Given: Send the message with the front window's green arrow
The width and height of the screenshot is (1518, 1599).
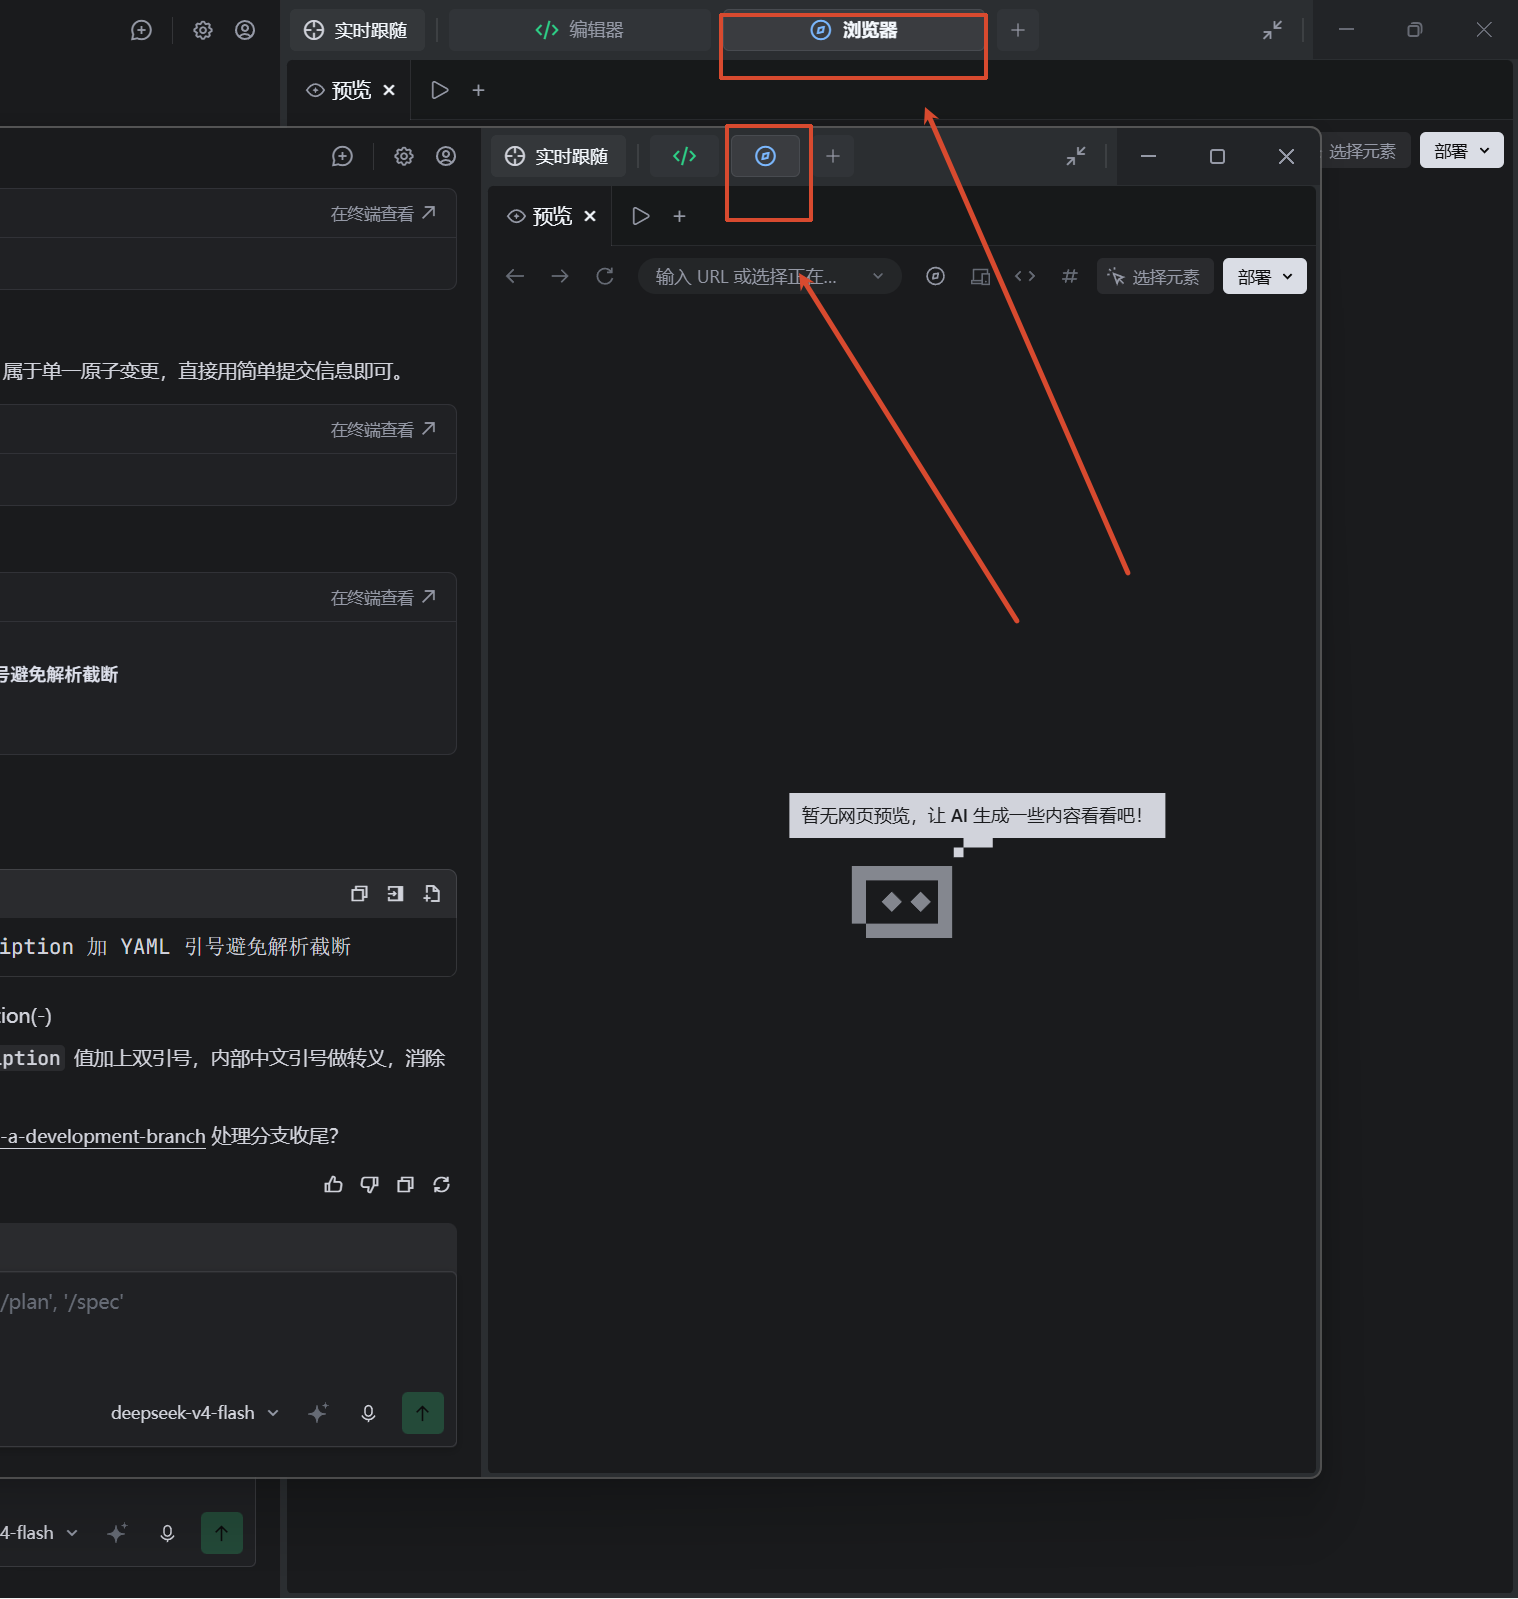Looking at the screenshot, I should coord(423,1413).
